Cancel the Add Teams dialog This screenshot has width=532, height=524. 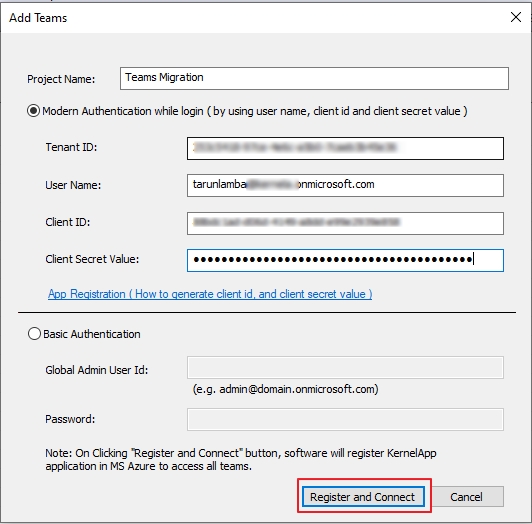coord(467,497)
